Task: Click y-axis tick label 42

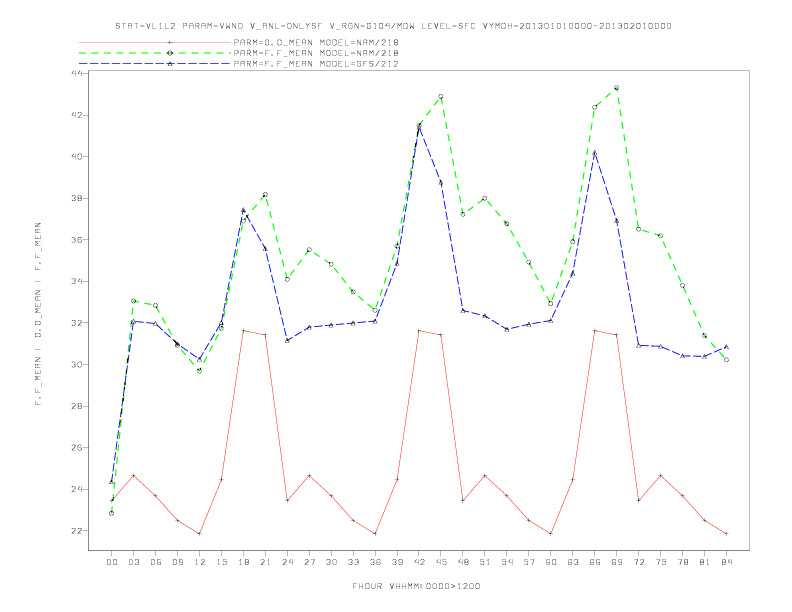Action: pyautogui.click(x=77, y=115)
